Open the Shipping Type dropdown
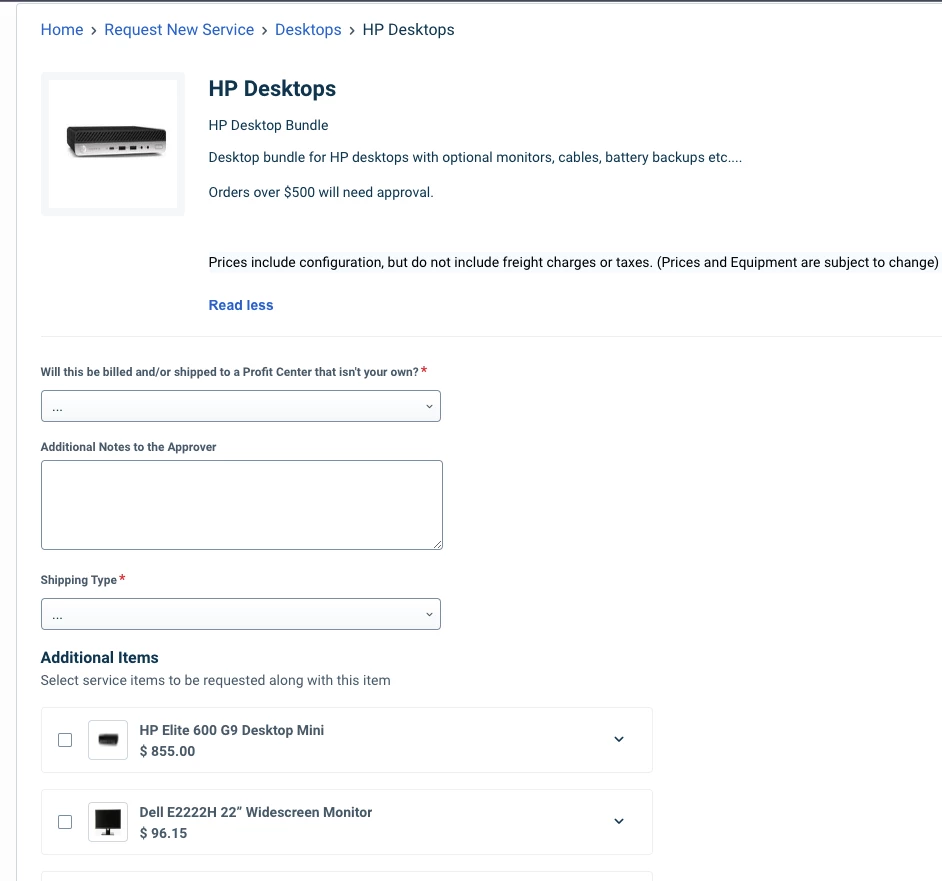Image resolution: width=942 pixels, height=881 pixels. tap(241, 614)
